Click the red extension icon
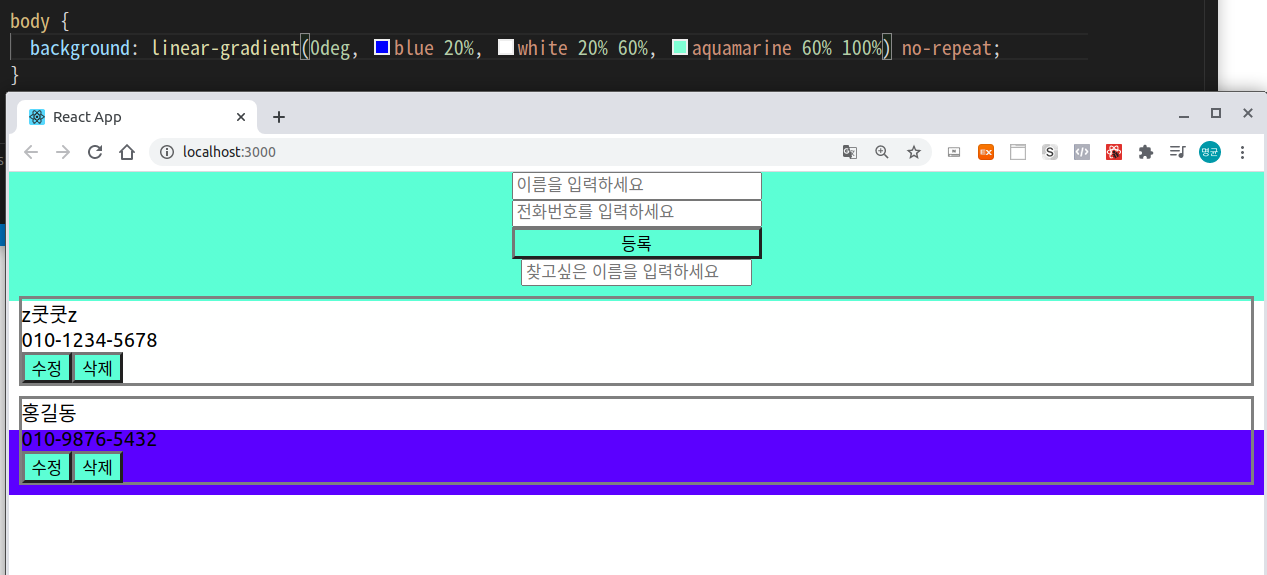 point(1114,152)
